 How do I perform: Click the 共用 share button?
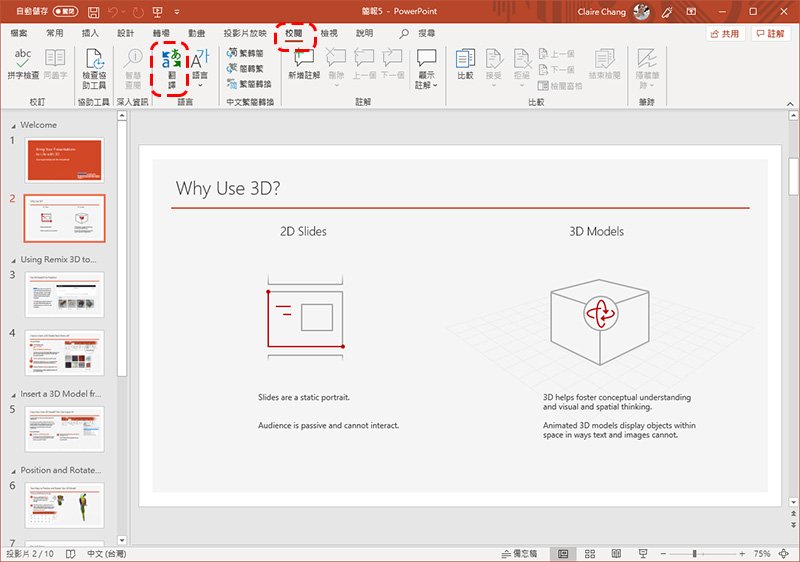725,33
